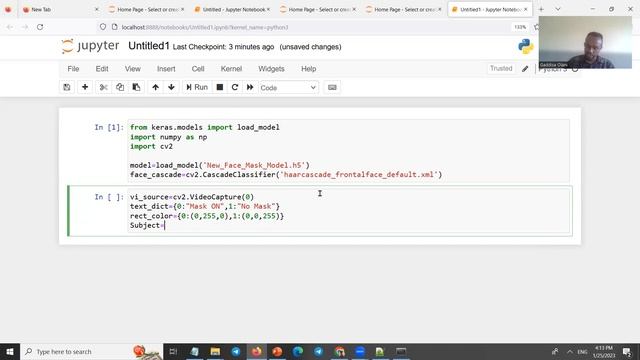640x360 pixels.
Task: Paste cells below icon
Action: pos(136,87)
